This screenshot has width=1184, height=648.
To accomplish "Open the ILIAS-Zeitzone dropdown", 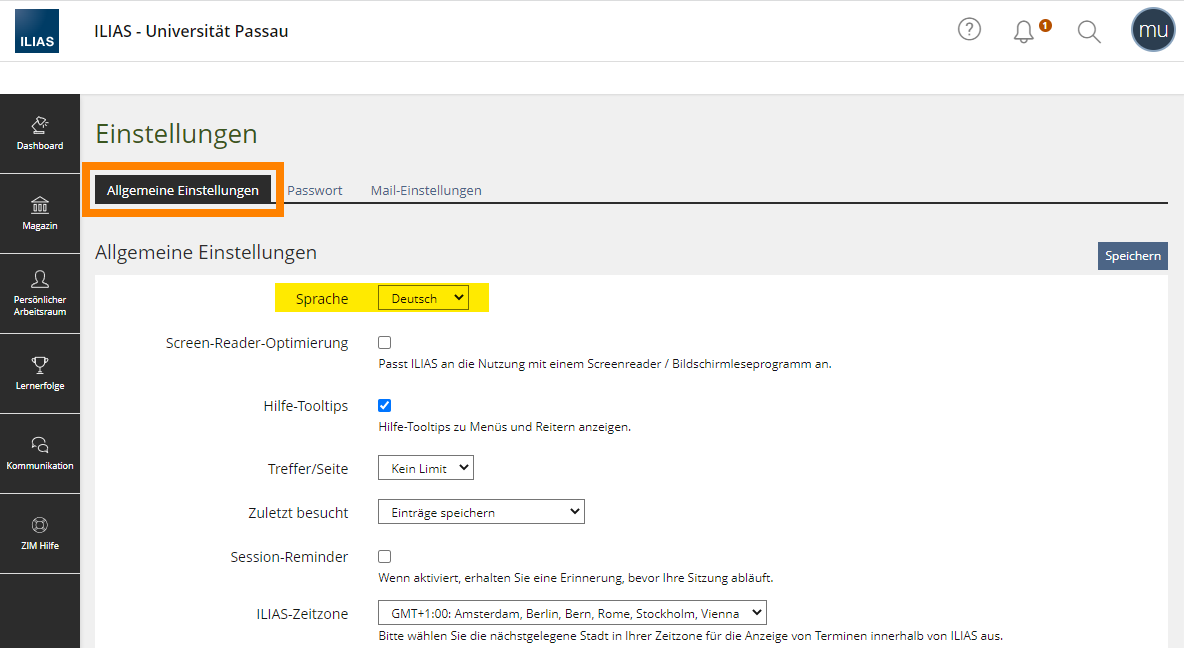I will 572,613.
